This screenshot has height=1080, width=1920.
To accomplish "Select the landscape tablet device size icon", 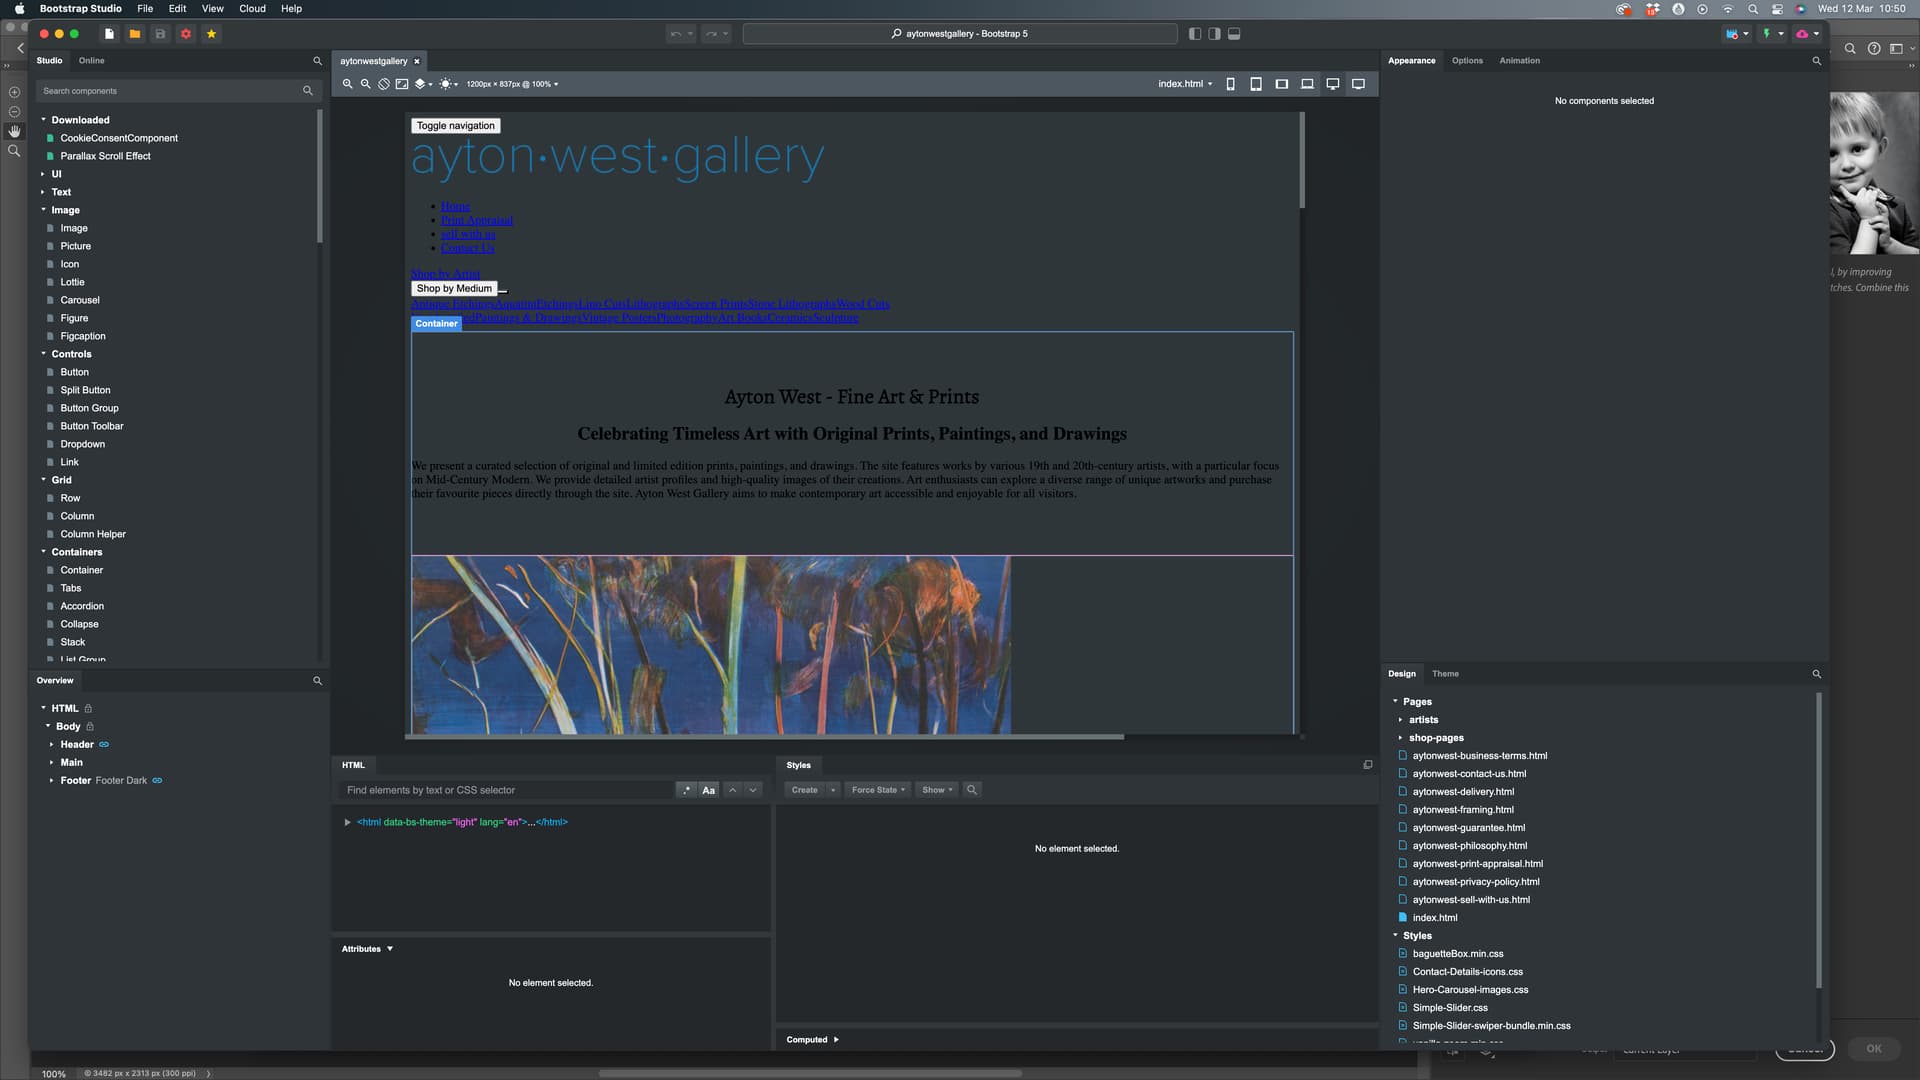I will pyautogui.click(x=1282, y=84).
